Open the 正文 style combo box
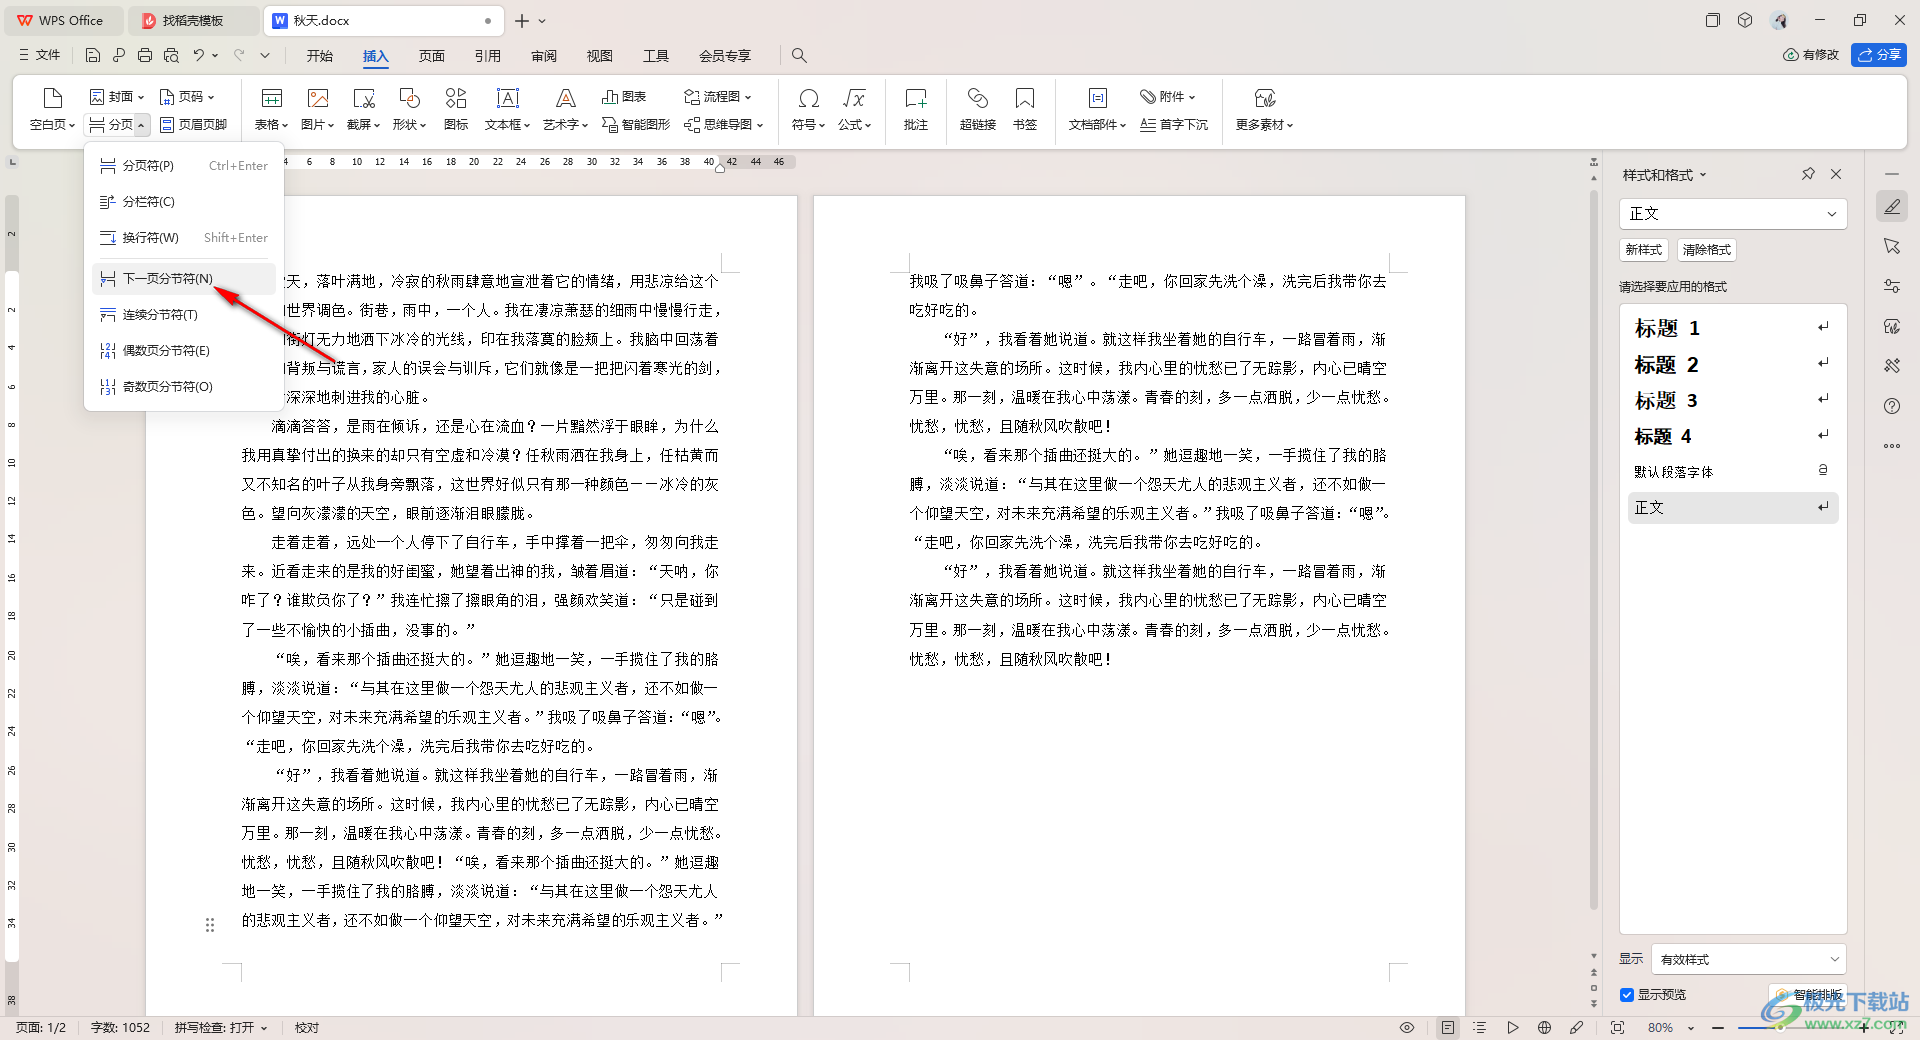The height and width of the screenshot is (1040, 1920). (x=1733, y=214)
